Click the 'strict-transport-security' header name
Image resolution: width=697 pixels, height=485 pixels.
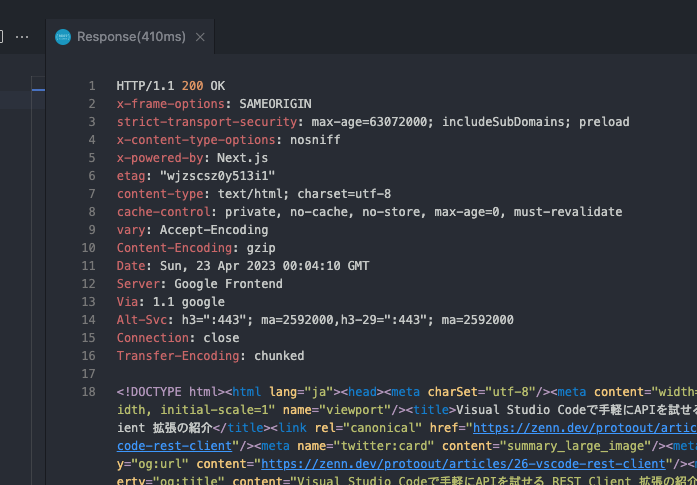coord(207,122)
